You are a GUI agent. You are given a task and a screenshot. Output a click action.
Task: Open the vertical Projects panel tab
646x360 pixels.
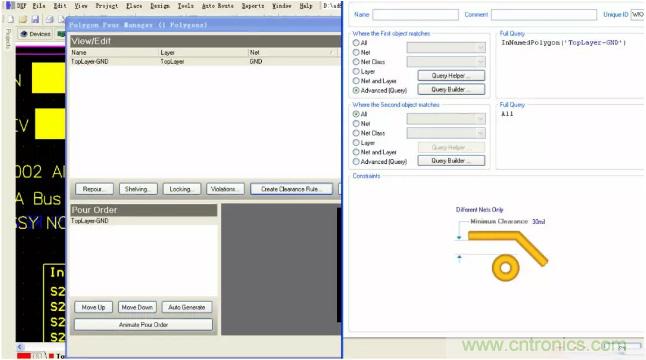(x=8, y=39)
